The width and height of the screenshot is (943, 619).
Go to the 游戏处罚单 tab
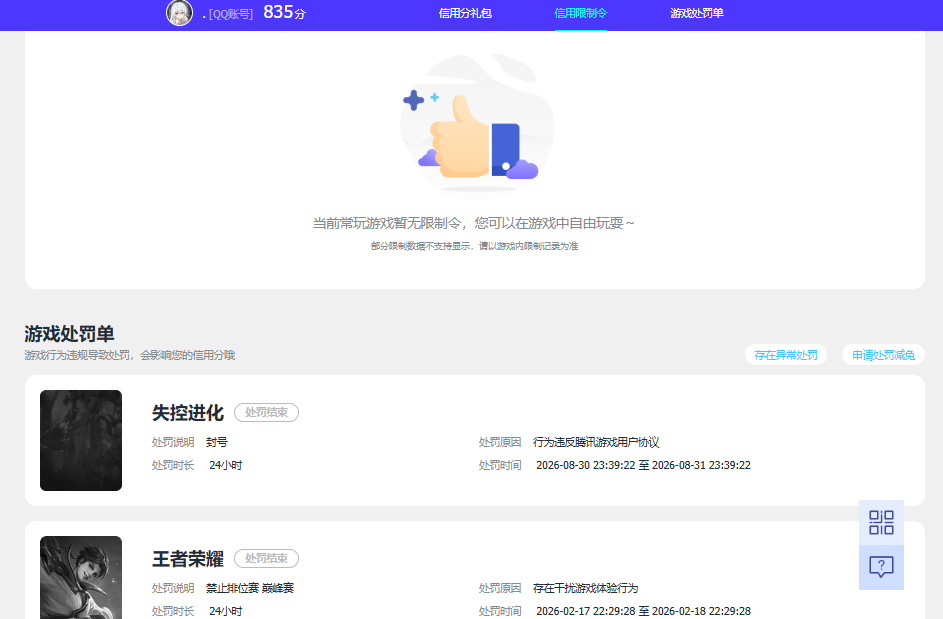point(696,13)
